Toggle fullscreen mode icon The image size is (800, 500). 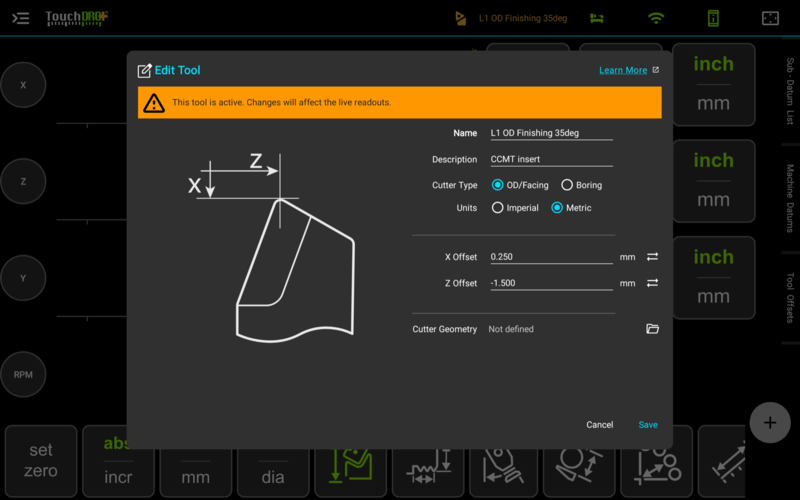(770, 18)
